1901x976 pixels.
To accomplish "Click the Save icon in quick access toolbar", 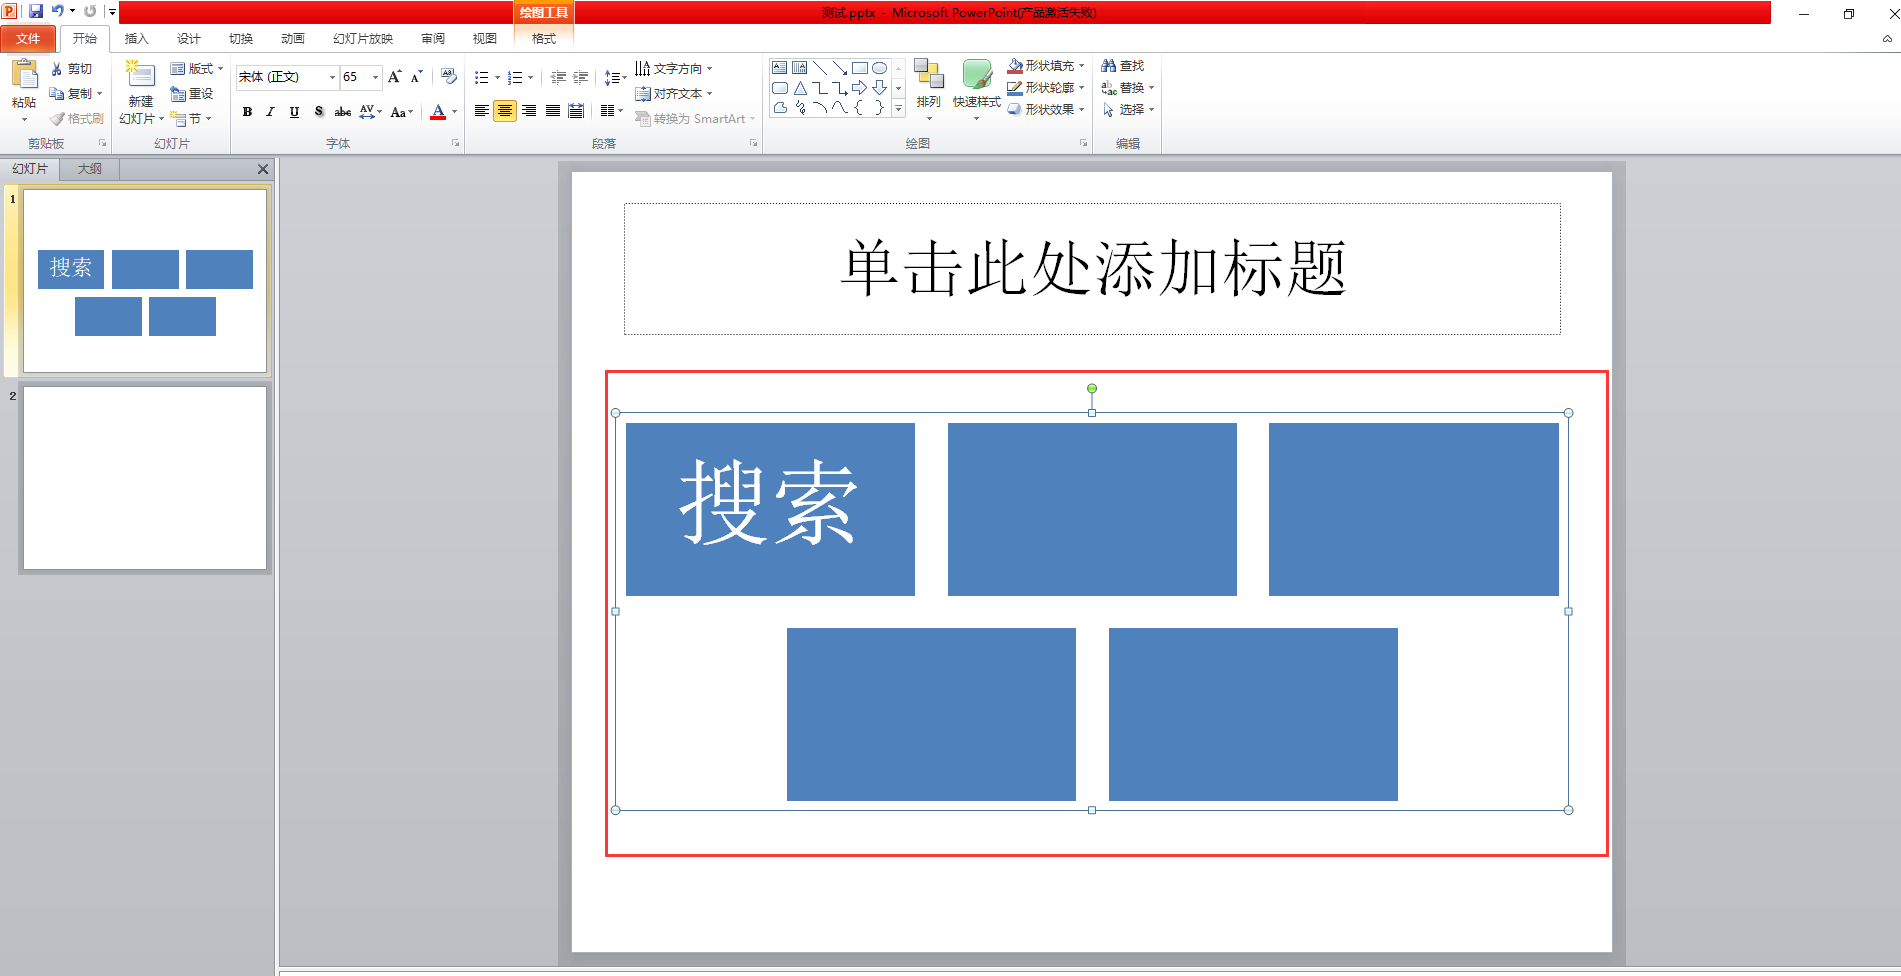I will pos(36,11).
